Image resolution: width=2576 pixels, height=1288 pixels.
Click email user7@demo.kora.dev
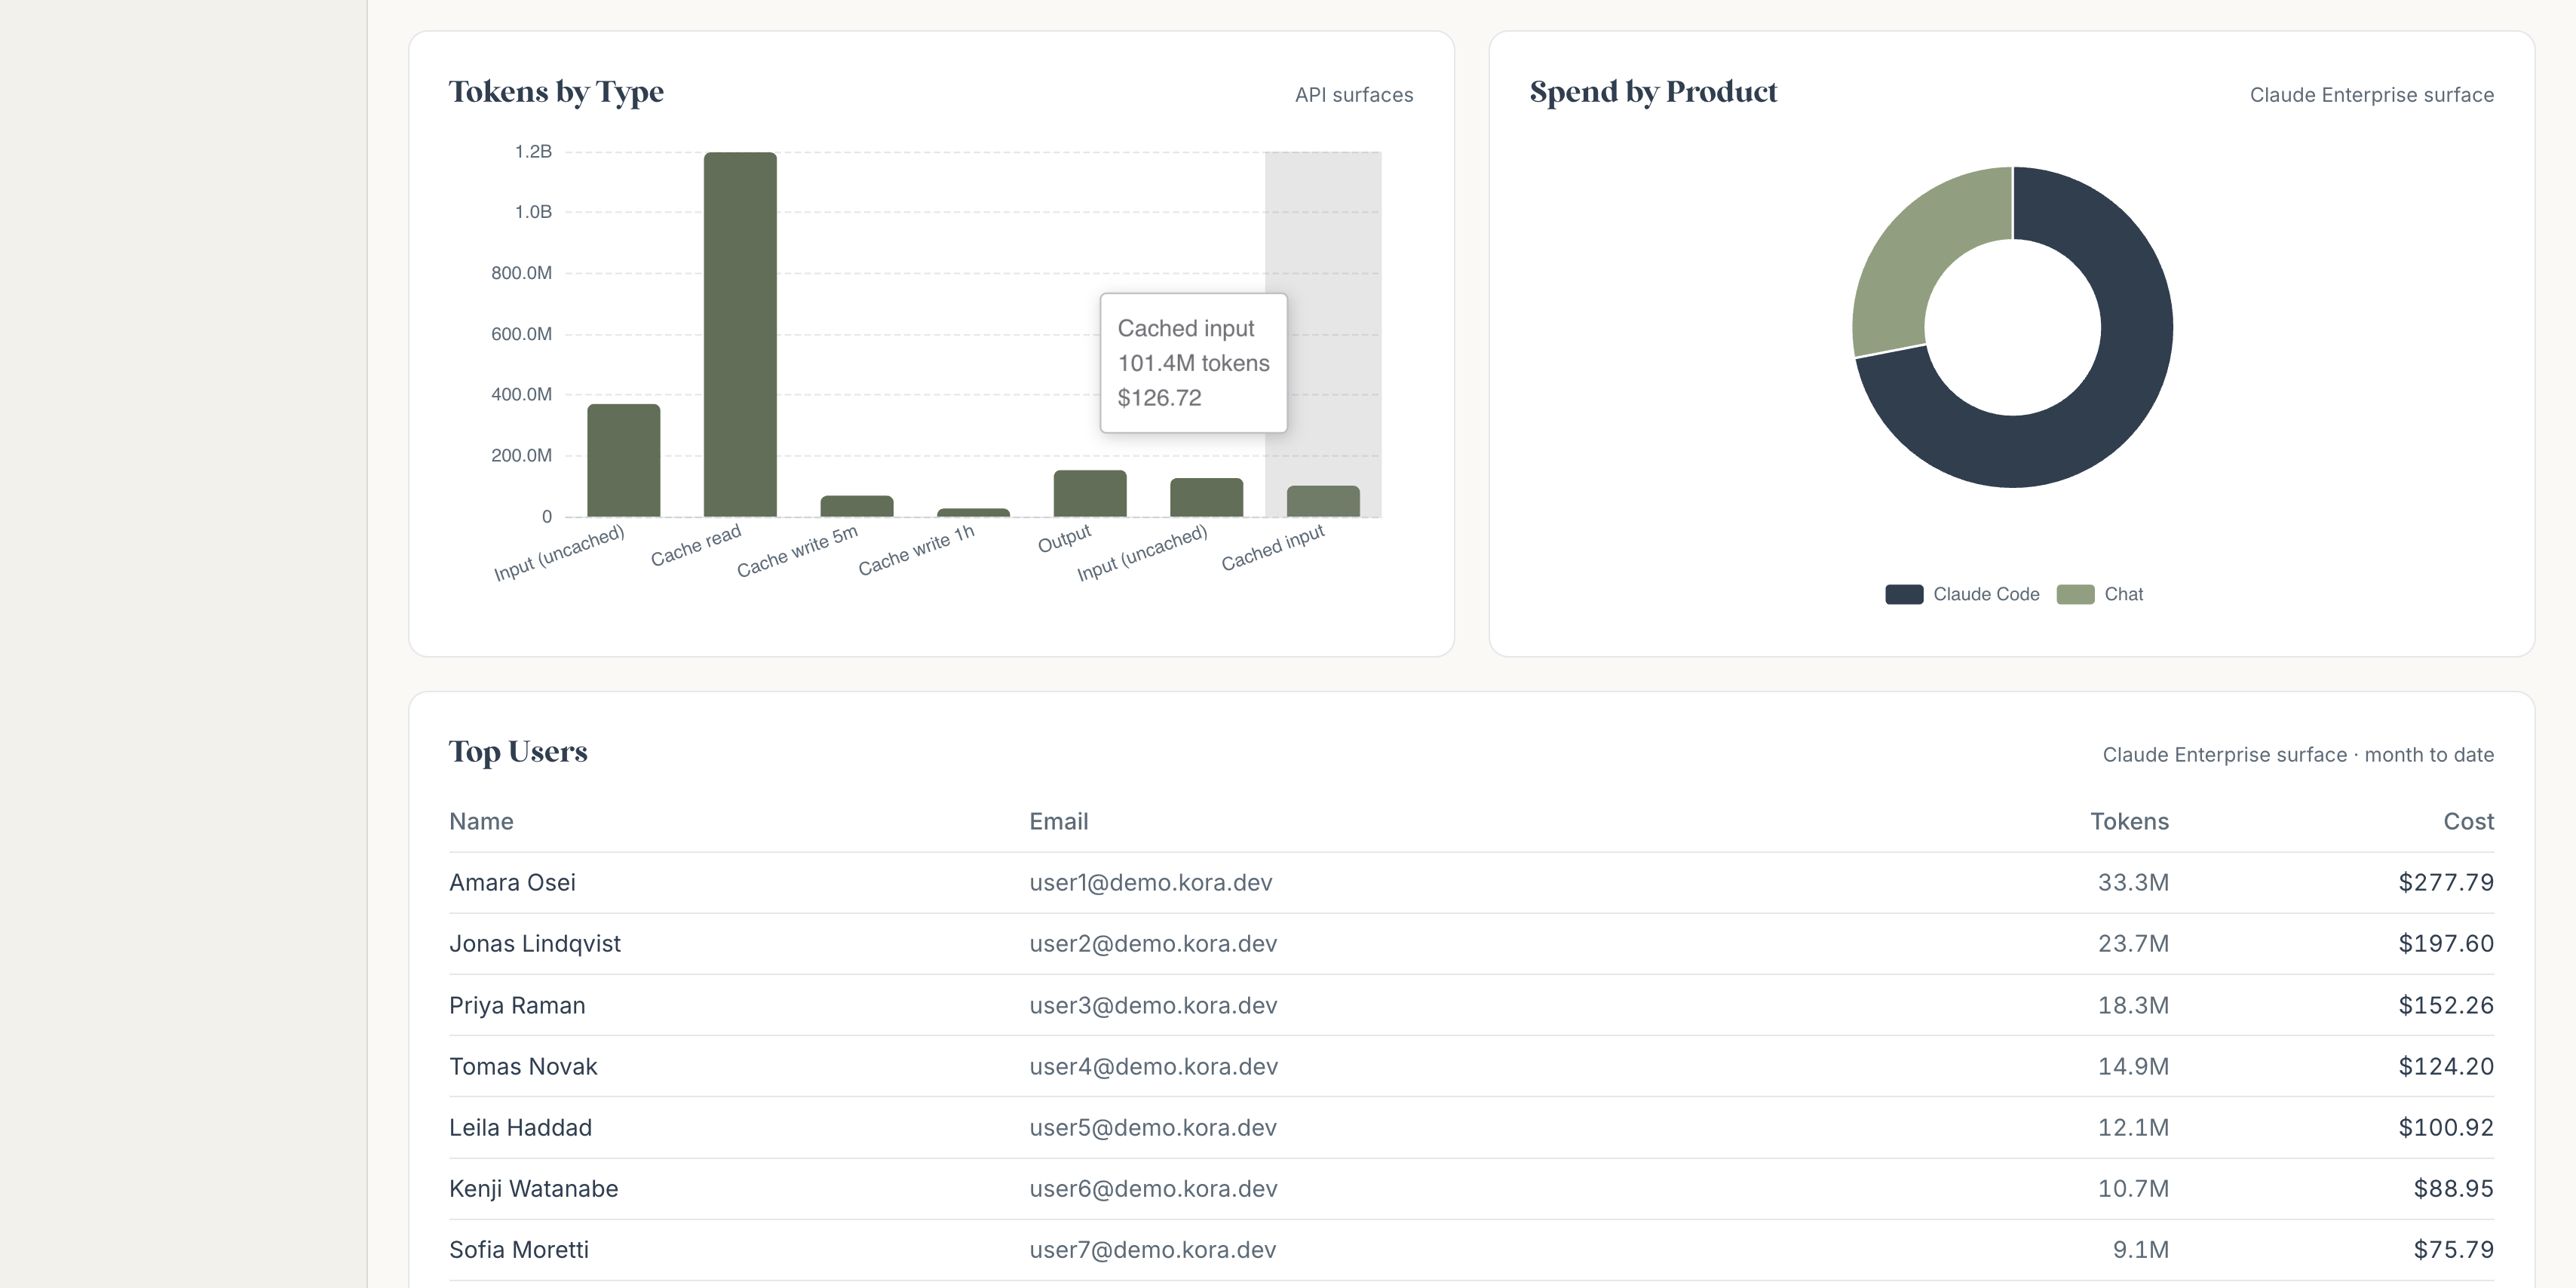(x=1153, y=1249)
